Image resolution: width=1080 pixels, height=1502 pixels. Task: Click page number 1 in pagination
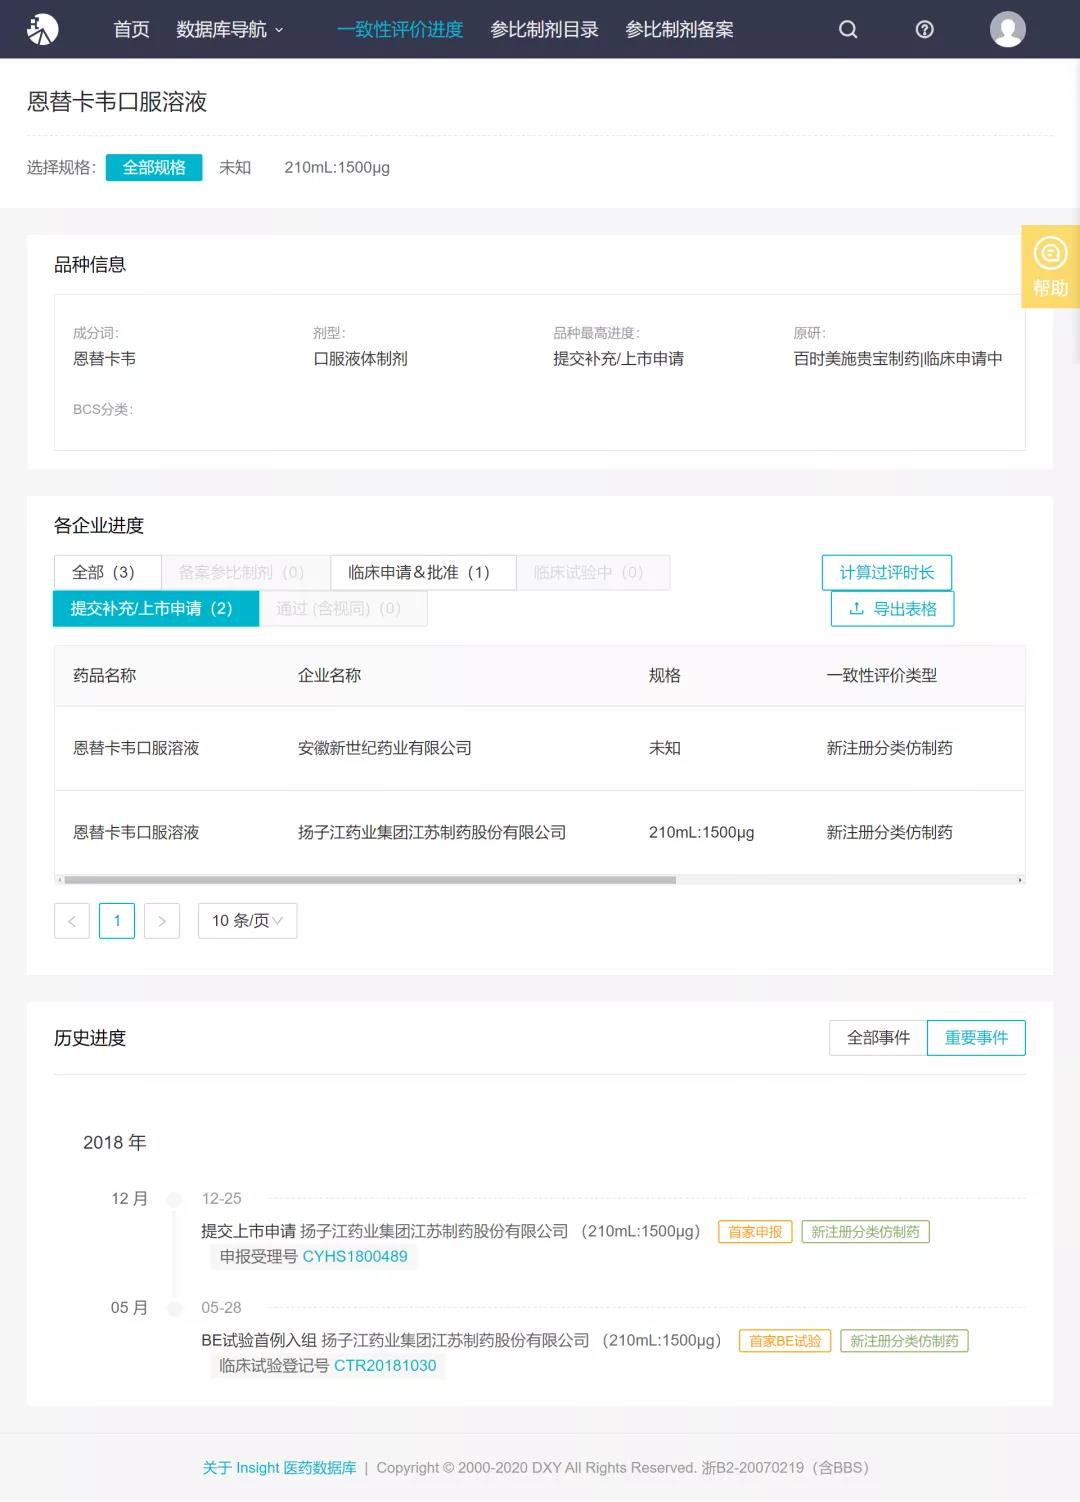117,921
